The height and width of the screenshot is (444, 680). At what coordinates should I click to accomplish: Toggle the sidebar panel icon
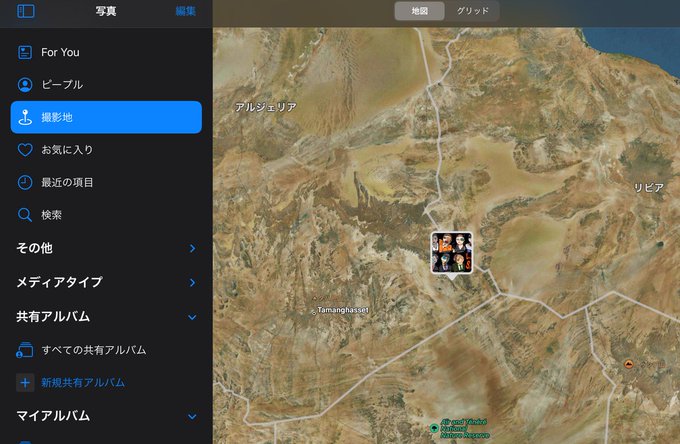point(26,11)
